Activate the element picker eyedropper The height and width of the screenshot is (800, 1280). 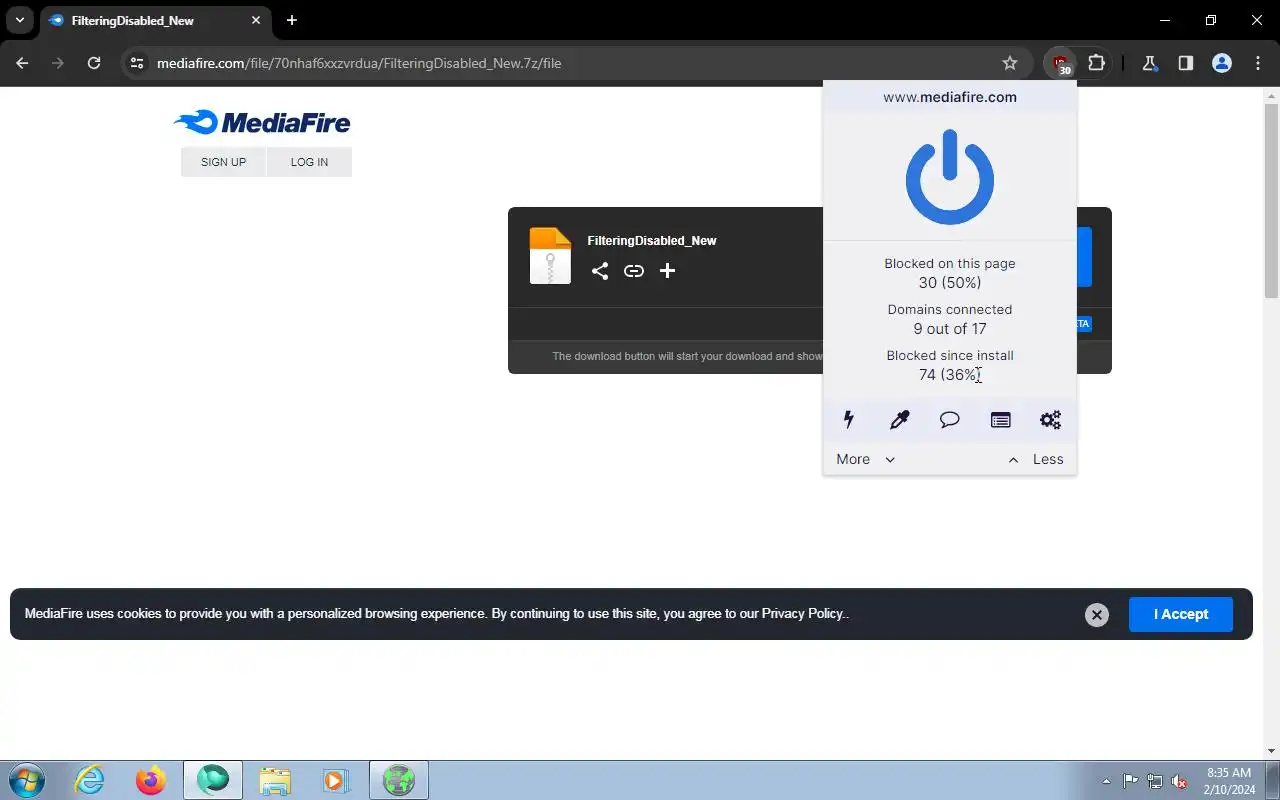899,420
